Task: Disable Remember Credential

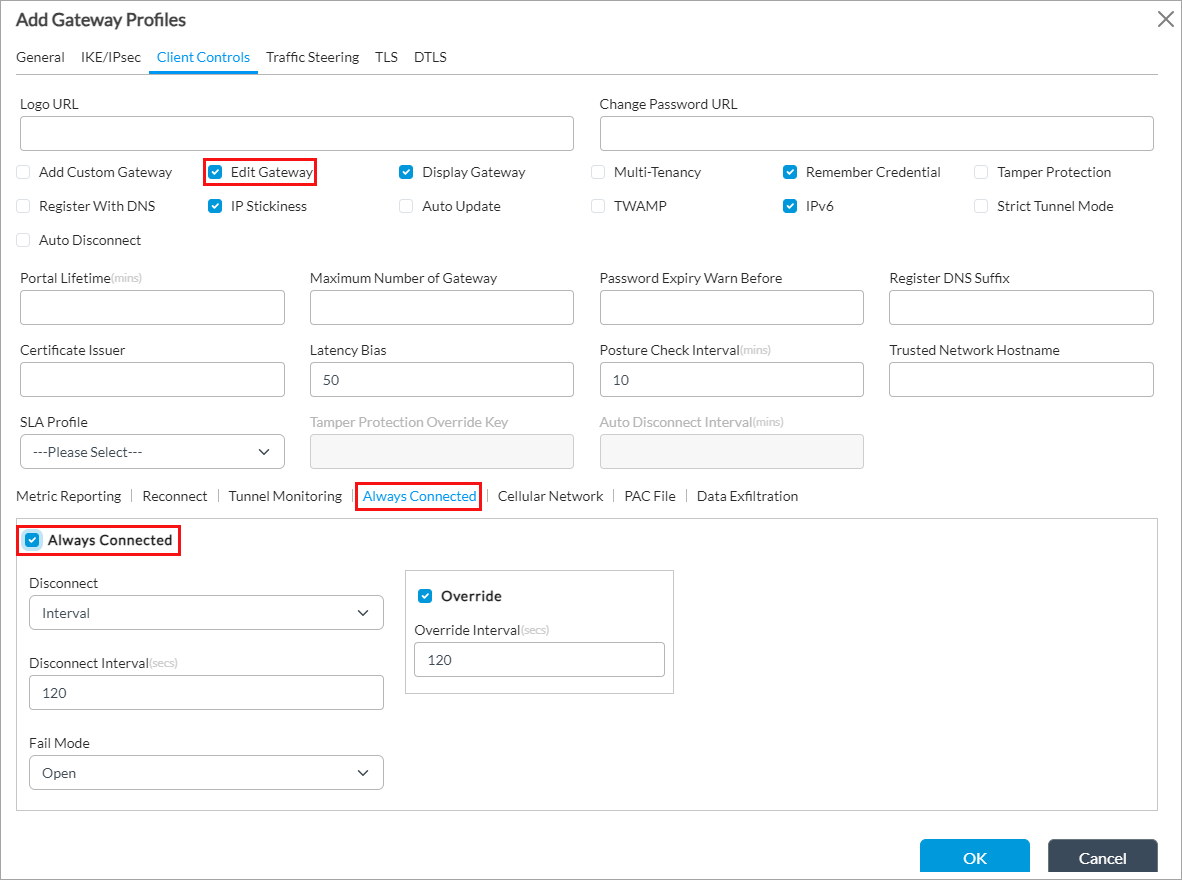Action: [x=789, y=172]
